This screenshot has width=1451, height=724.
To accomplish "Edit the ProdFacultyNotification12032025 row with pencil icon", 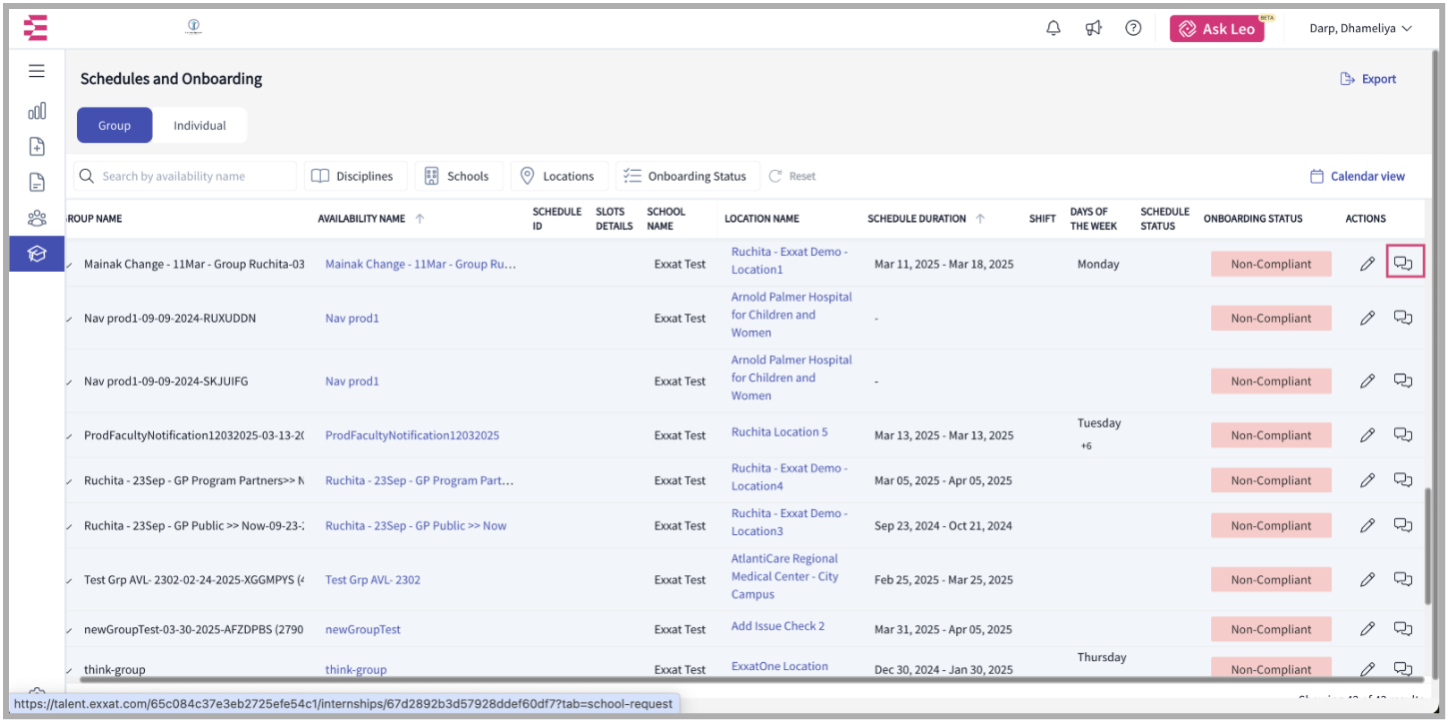I will 1367,435.
